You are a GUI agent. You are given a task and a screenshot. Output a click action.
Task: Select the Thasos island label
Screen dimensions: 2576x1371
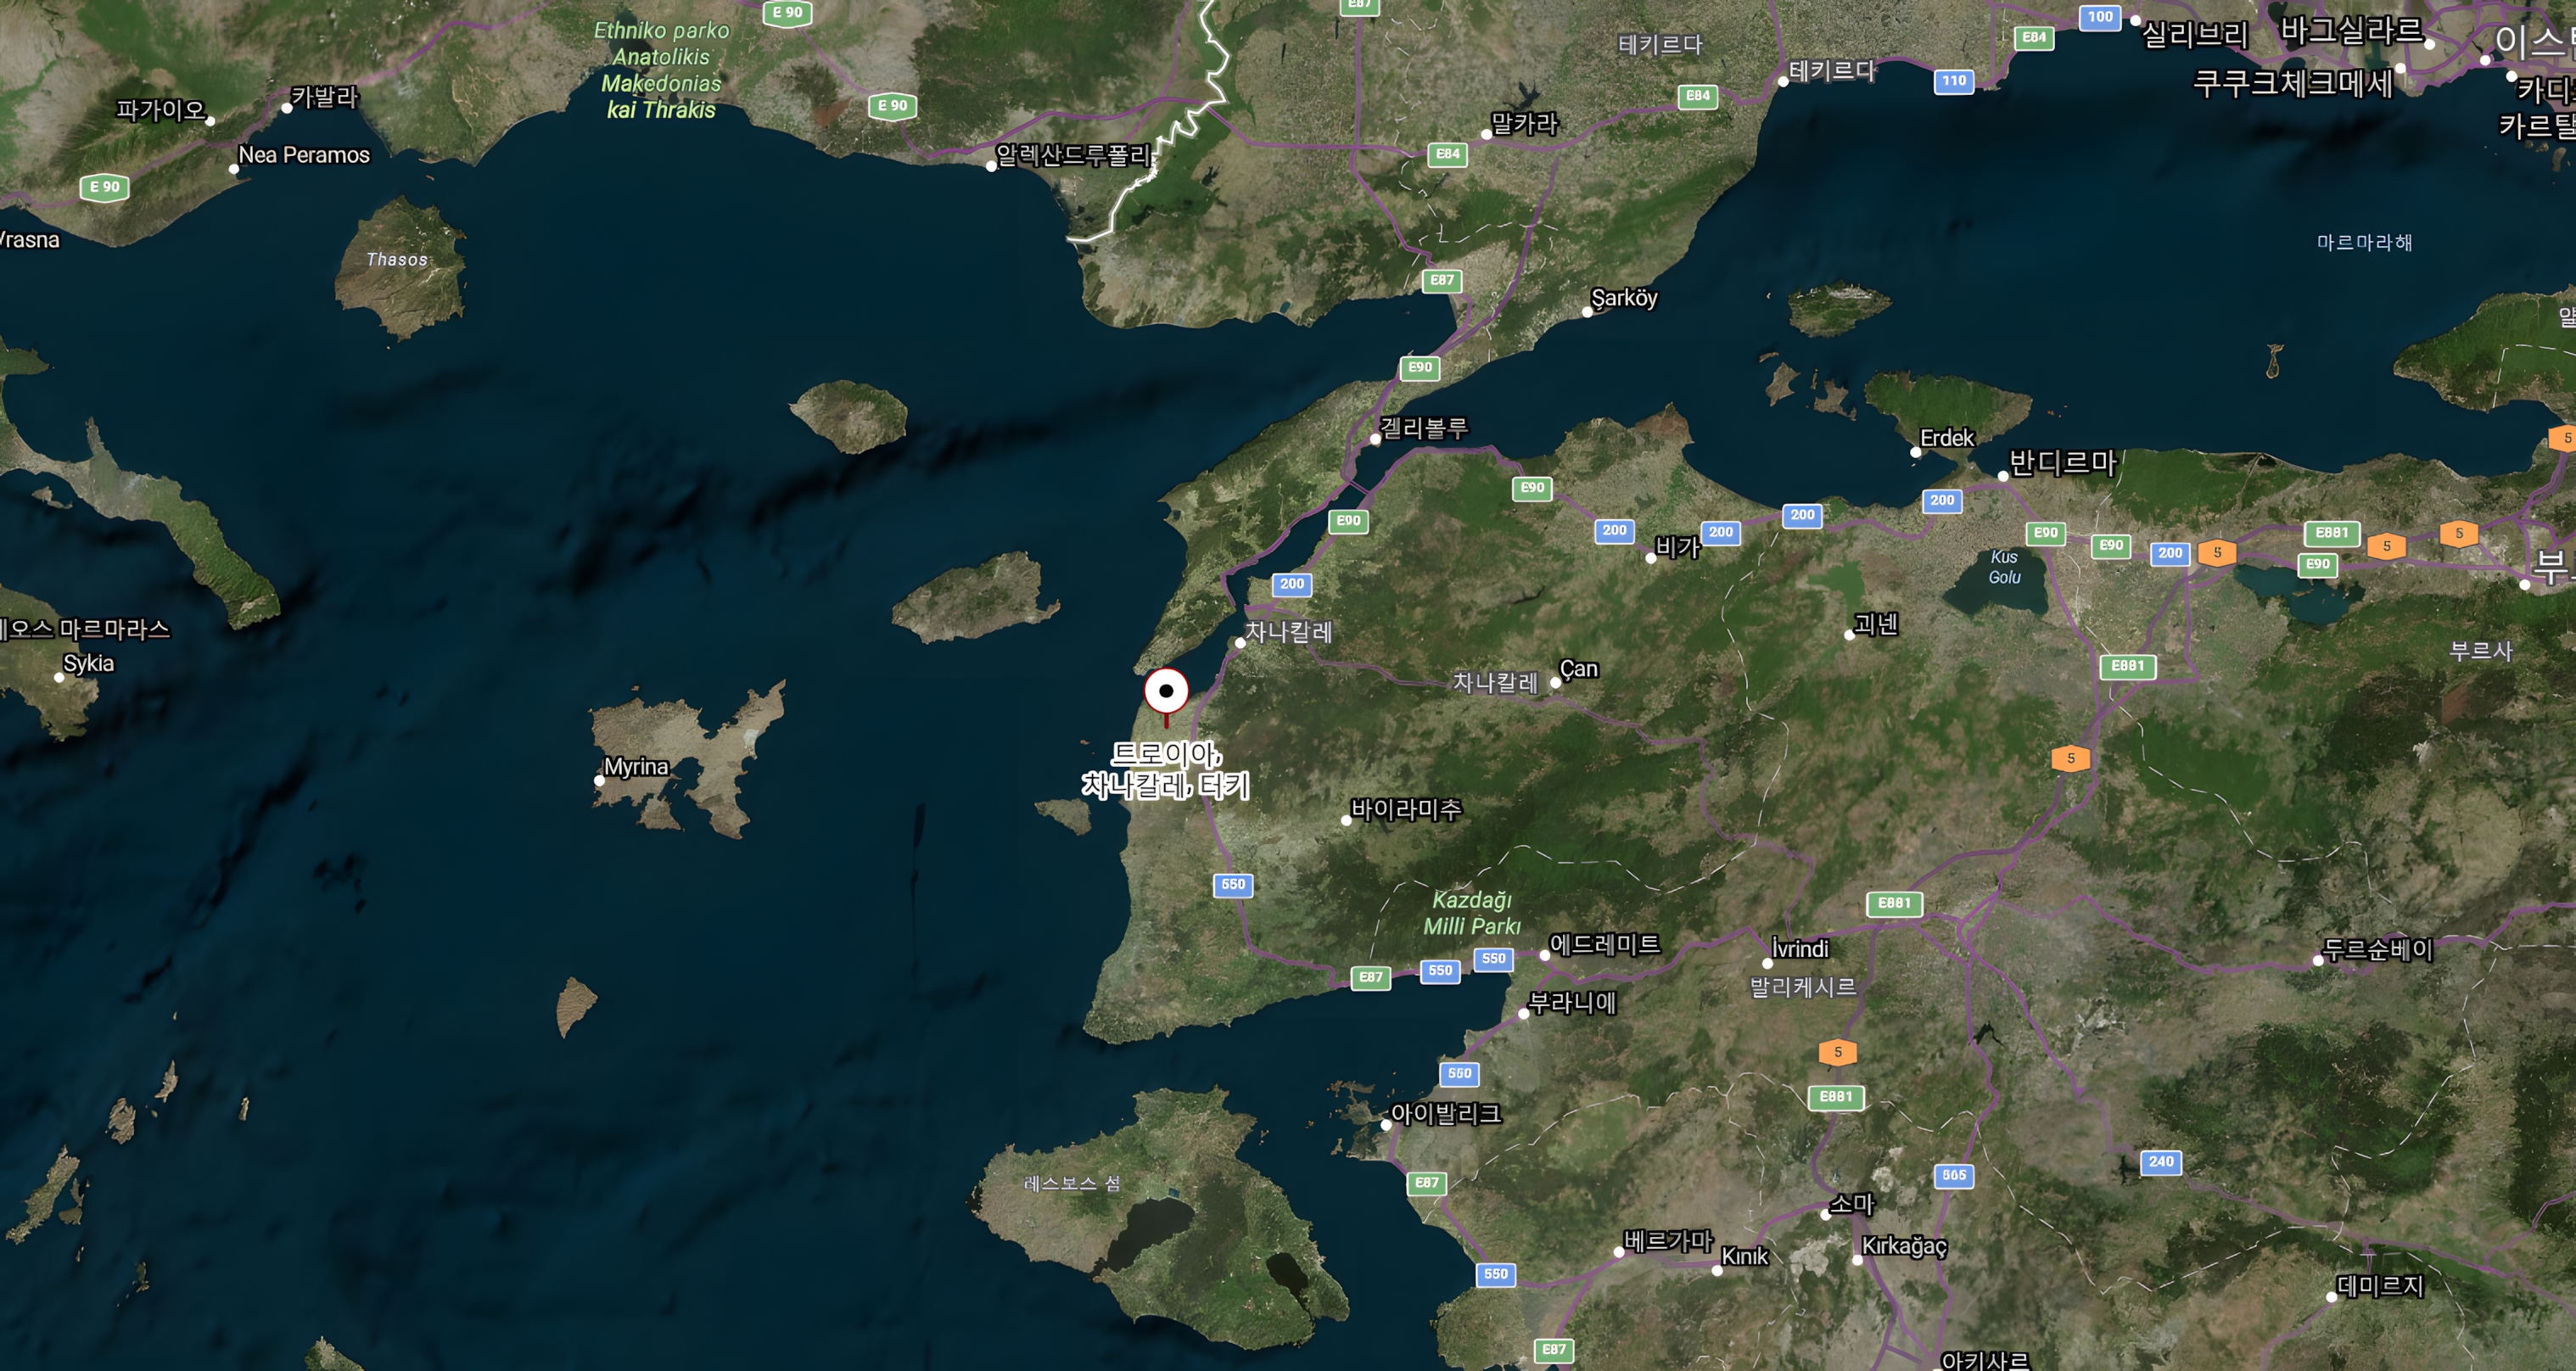pyautogui.click(x=397, y=260)
